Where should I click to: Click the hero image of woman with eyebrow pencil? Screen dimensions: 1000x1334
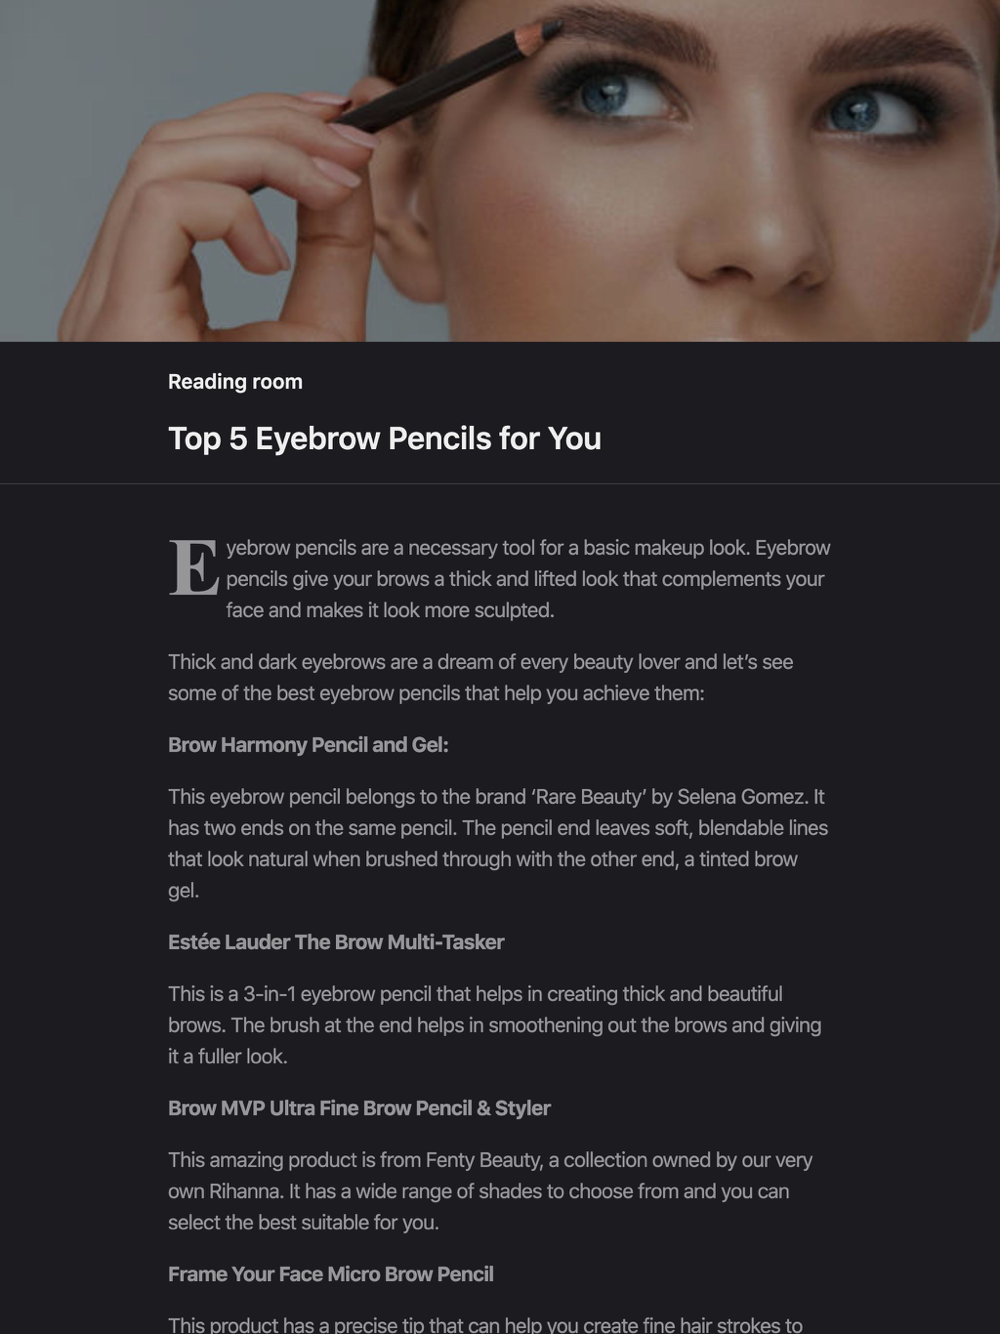point(500,171)
